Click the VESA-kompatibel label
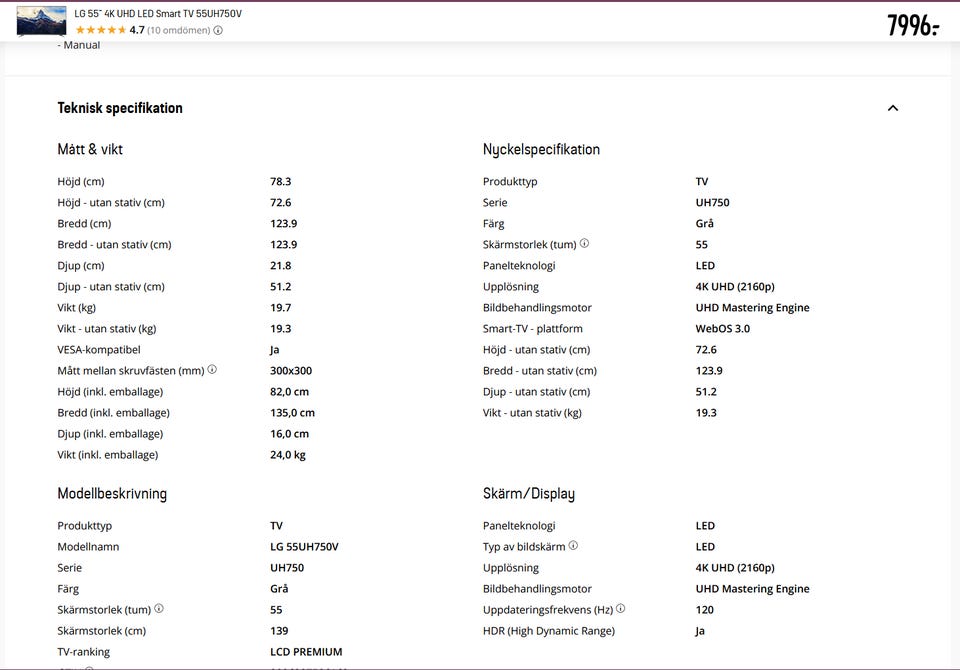960x670 pixels. click(99, 350)
